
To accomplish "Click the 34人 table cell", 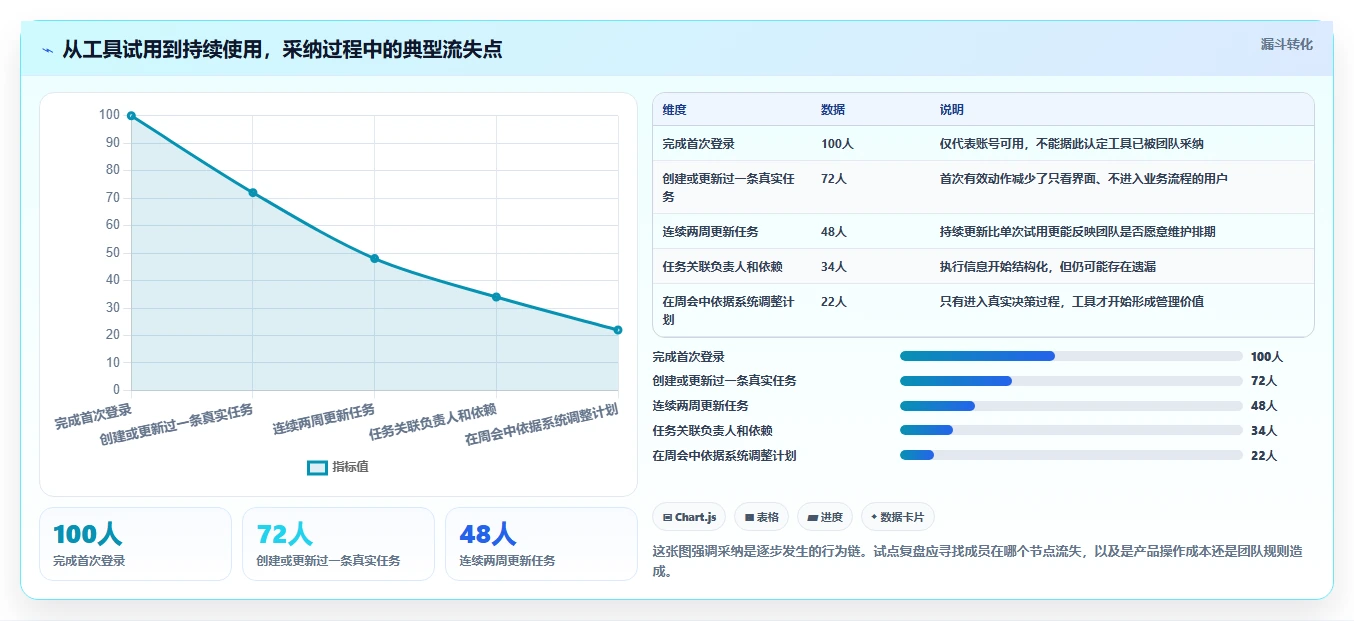I will [870, 266].
